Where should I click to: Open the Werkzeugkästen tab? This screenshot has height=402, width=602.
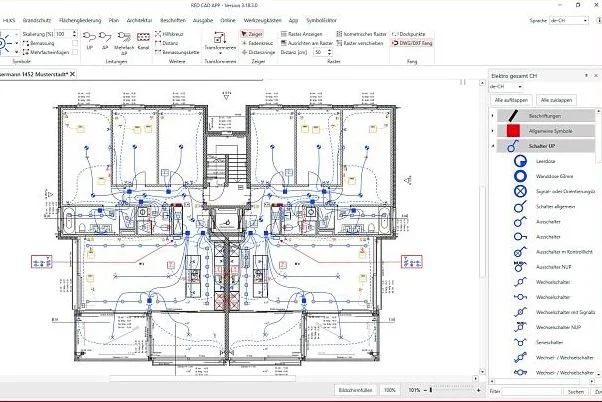262,20
